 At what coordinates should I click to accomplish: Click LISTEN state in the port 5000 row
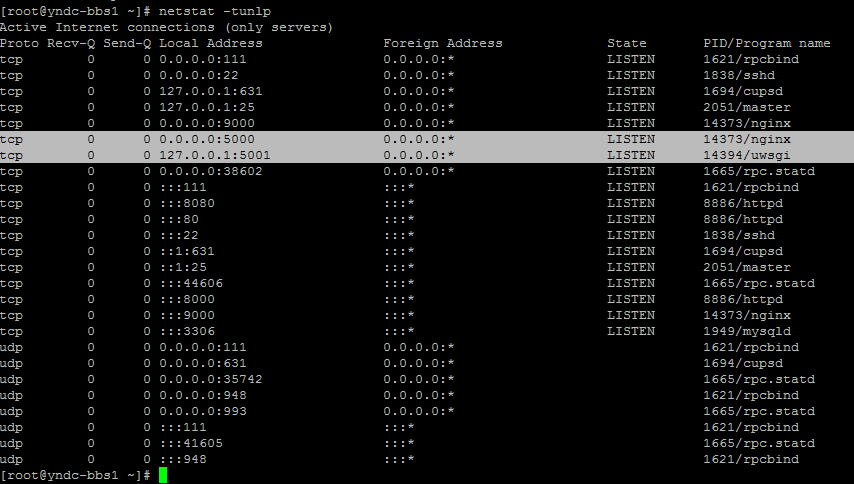click(631, 139)
